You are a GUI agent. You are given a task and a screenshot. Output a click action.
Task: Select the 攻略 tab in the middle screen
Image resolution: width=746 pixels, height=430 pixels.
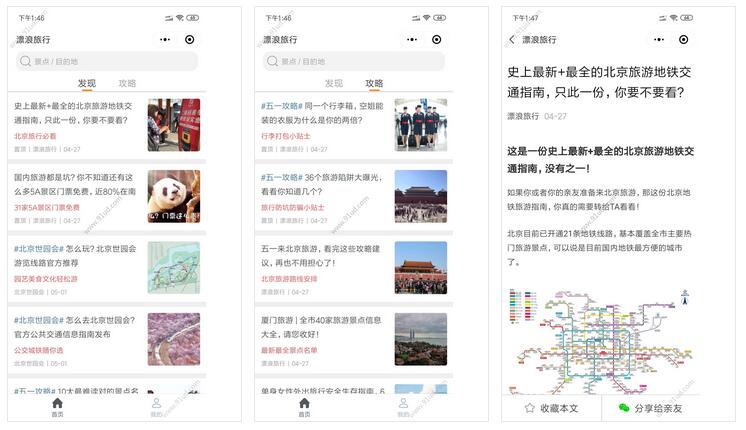coord(374,83)
